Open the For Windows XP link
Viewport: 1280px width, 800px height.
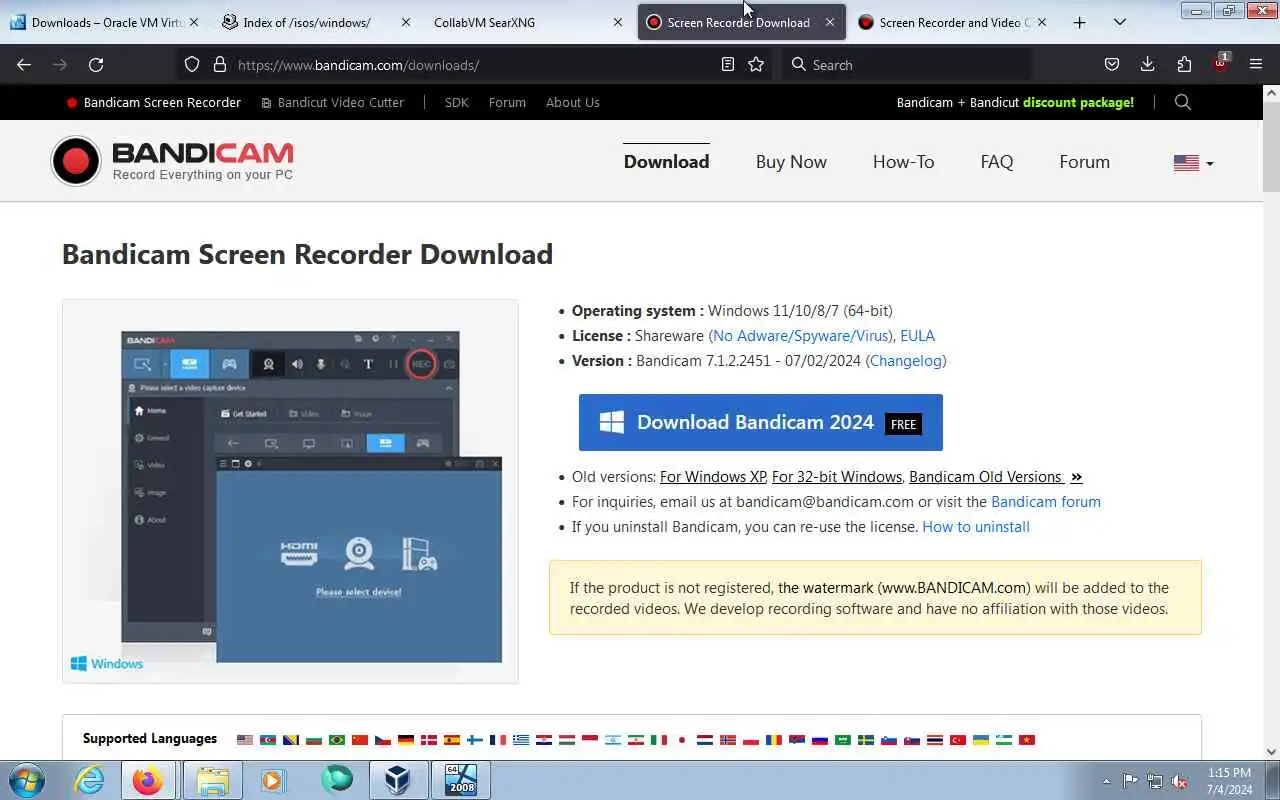(713, 477)
